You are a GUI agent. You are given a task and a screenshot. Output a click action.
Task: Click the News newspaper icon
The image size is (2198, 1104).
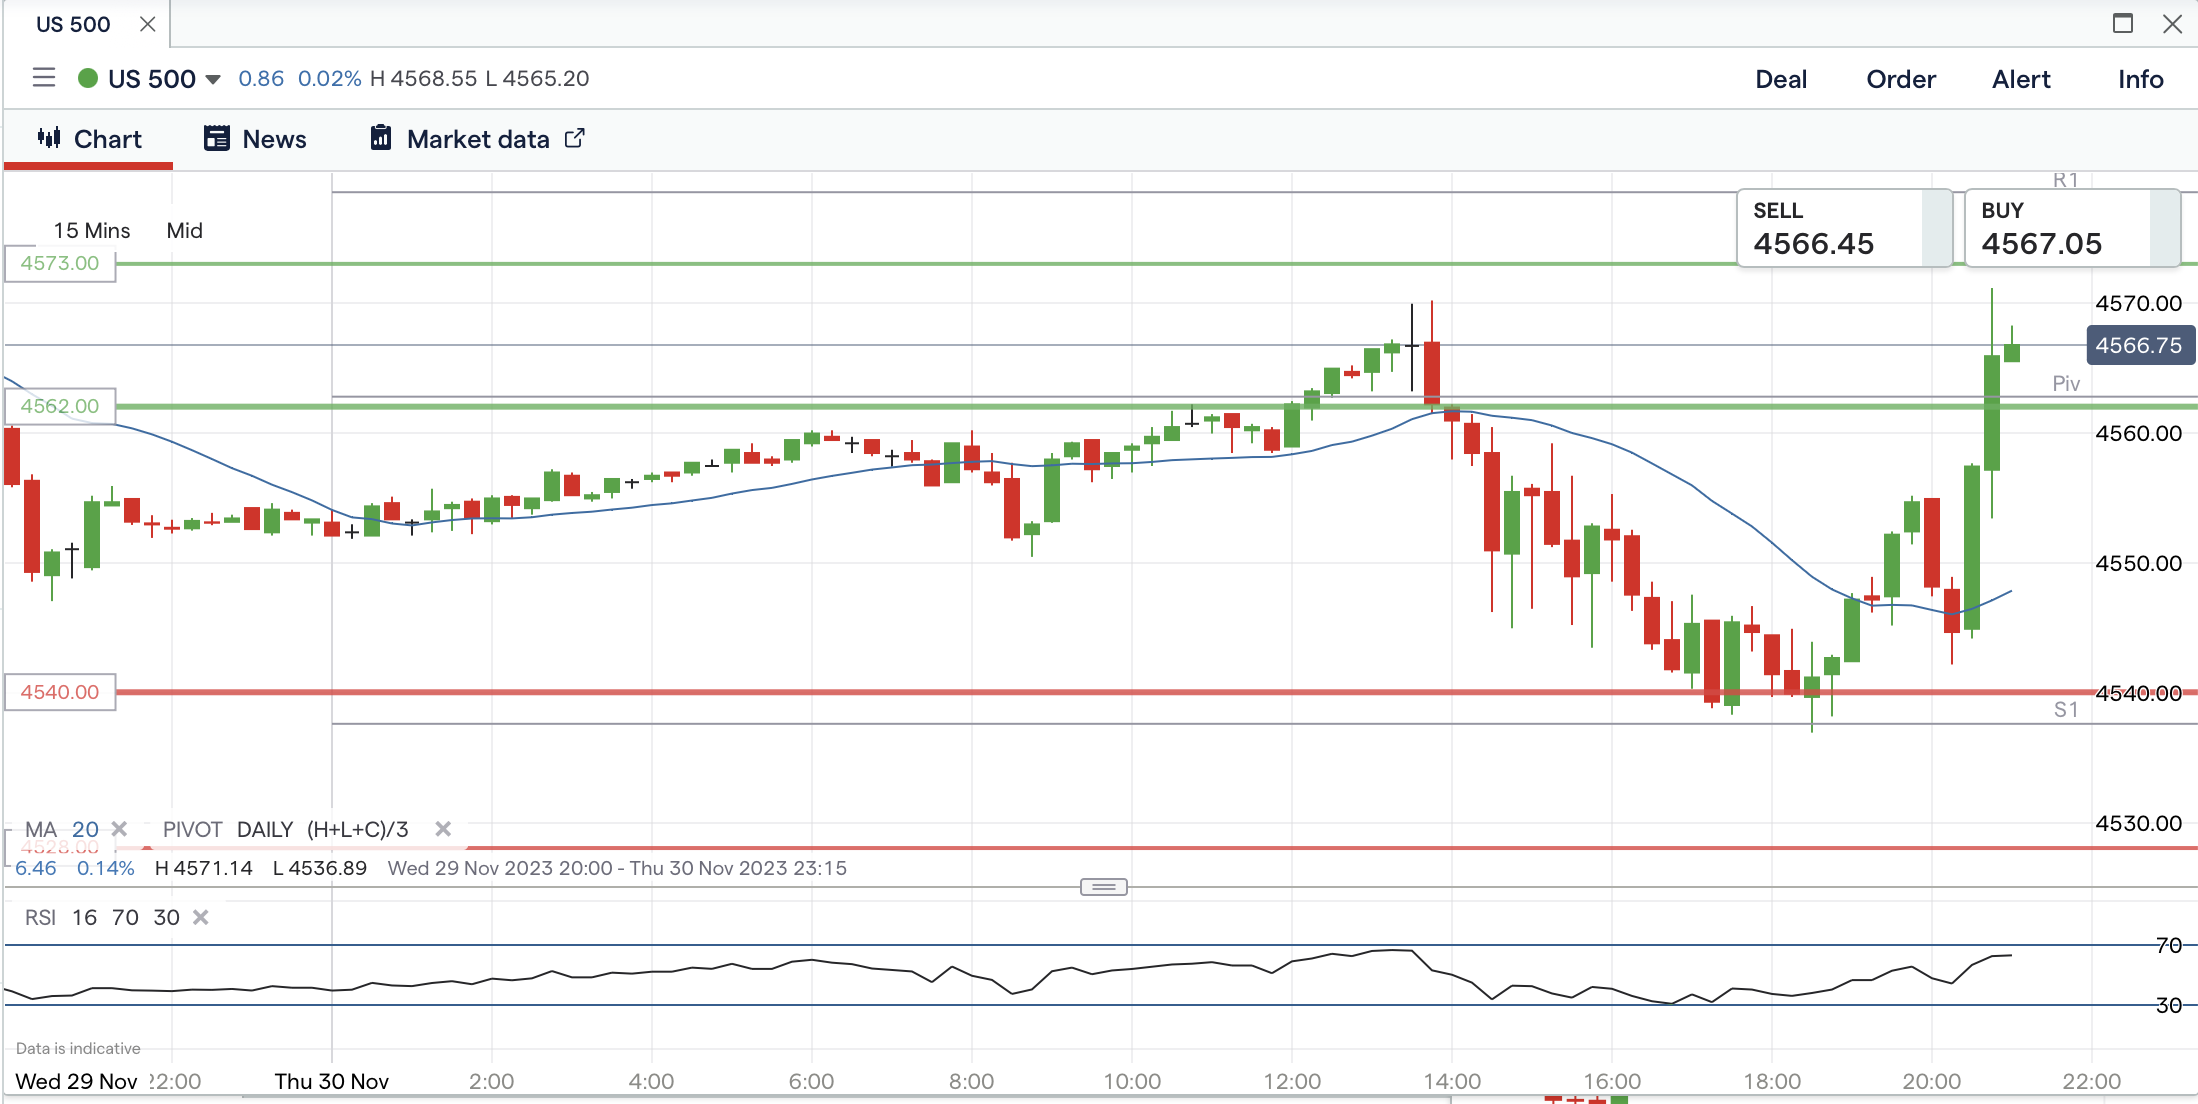click(x=217, y=138)
